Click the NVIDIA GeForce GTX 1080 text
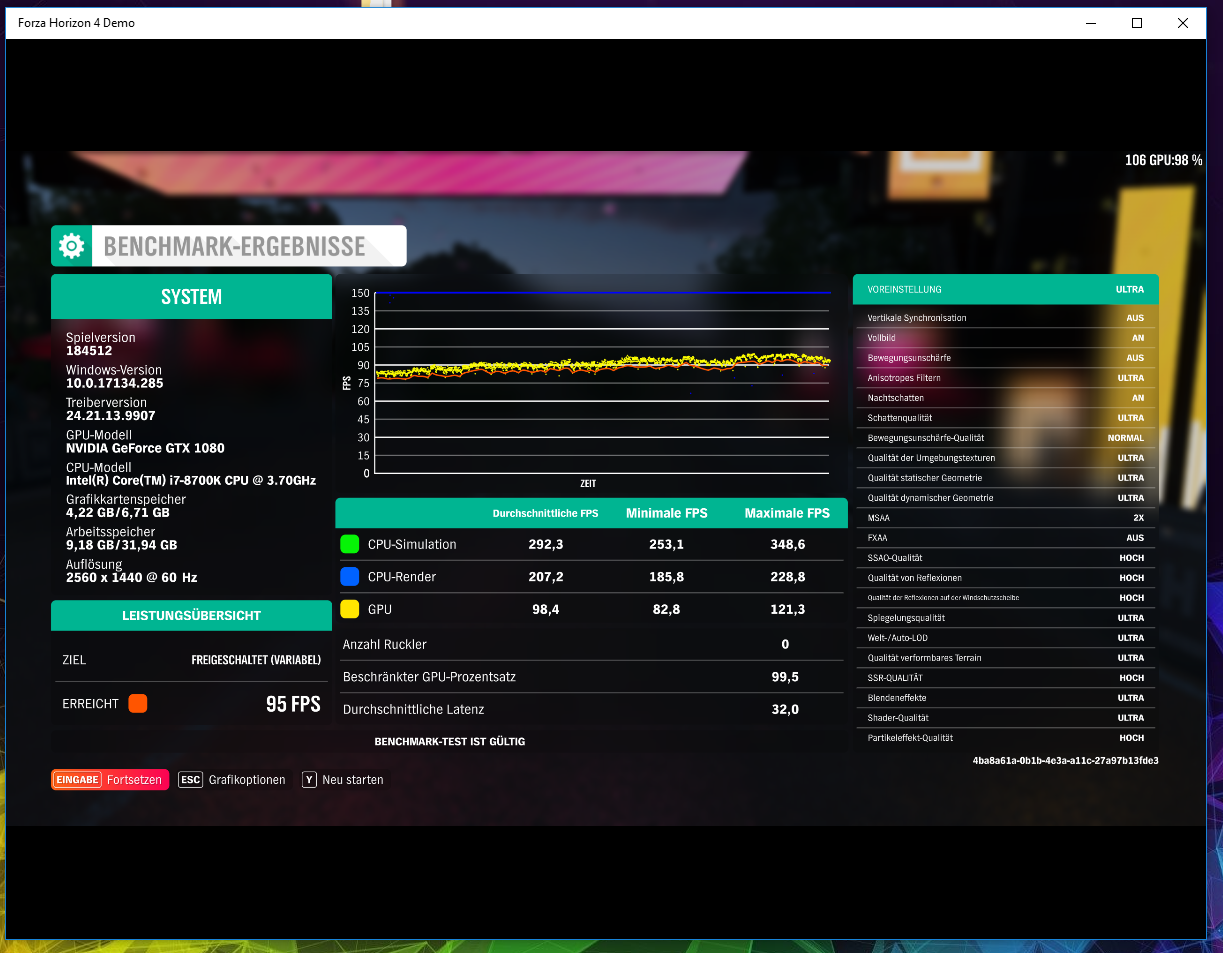This screenshot has width=1223, height=953. click(145, 449)
